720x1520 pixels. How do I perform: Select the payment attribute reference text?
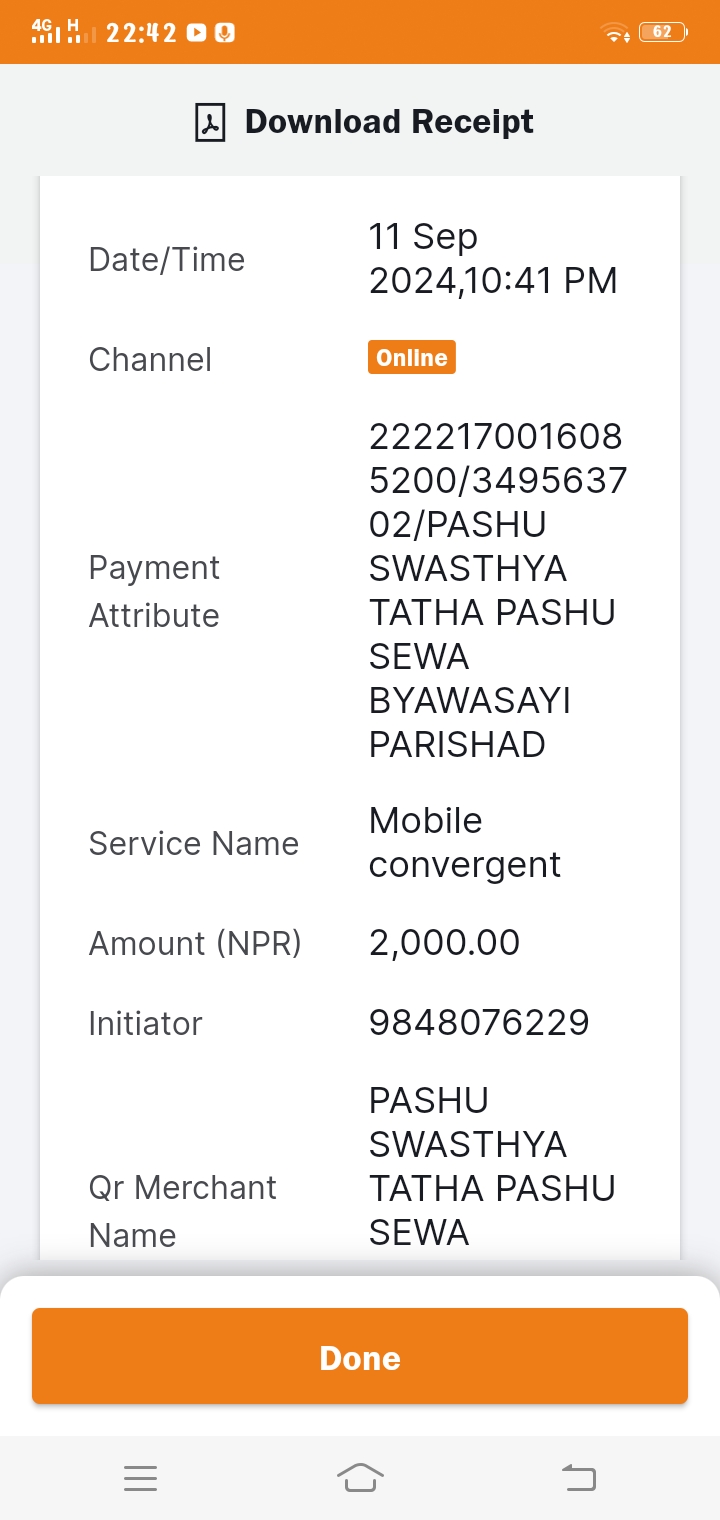[x=498, y=590]
